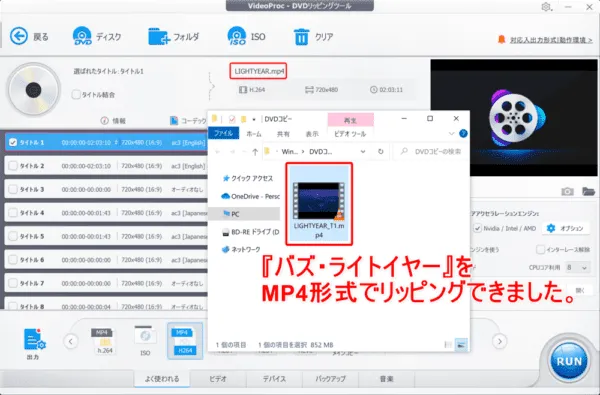Open the quick access toolbar dropdown in Explorer

coord(254,119)
